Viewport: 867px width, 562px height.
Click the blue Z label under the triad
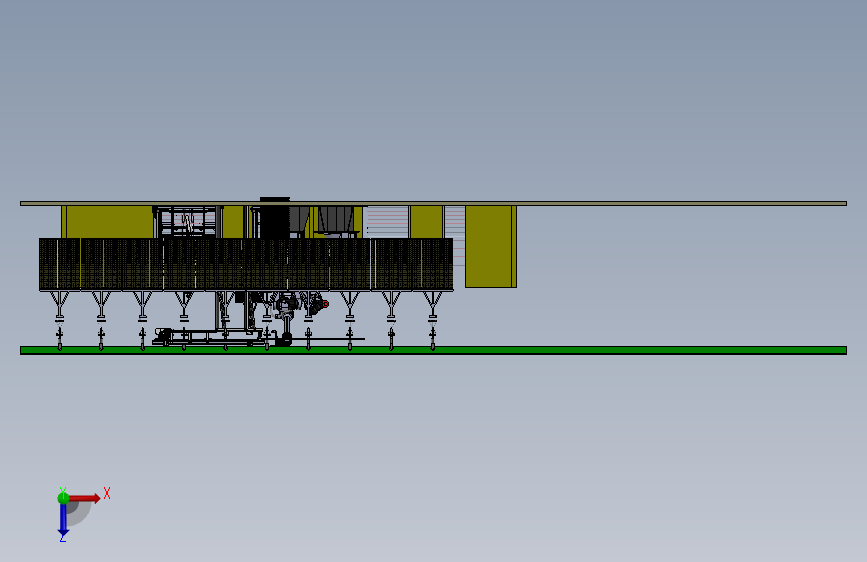62,537
